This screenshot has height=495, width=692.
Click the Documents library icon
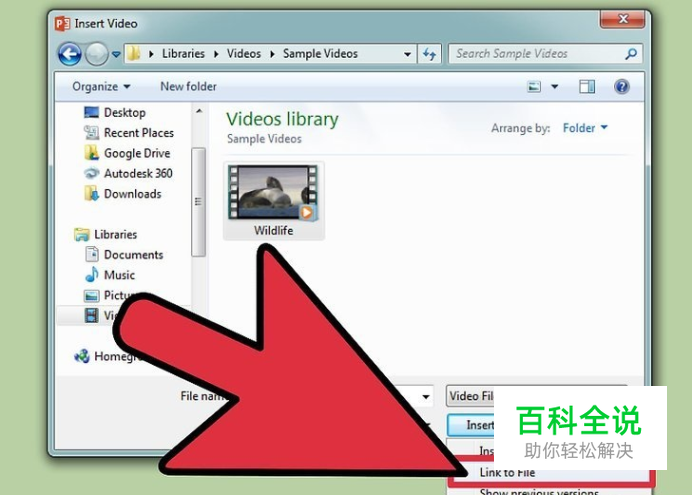coord(92,255)
